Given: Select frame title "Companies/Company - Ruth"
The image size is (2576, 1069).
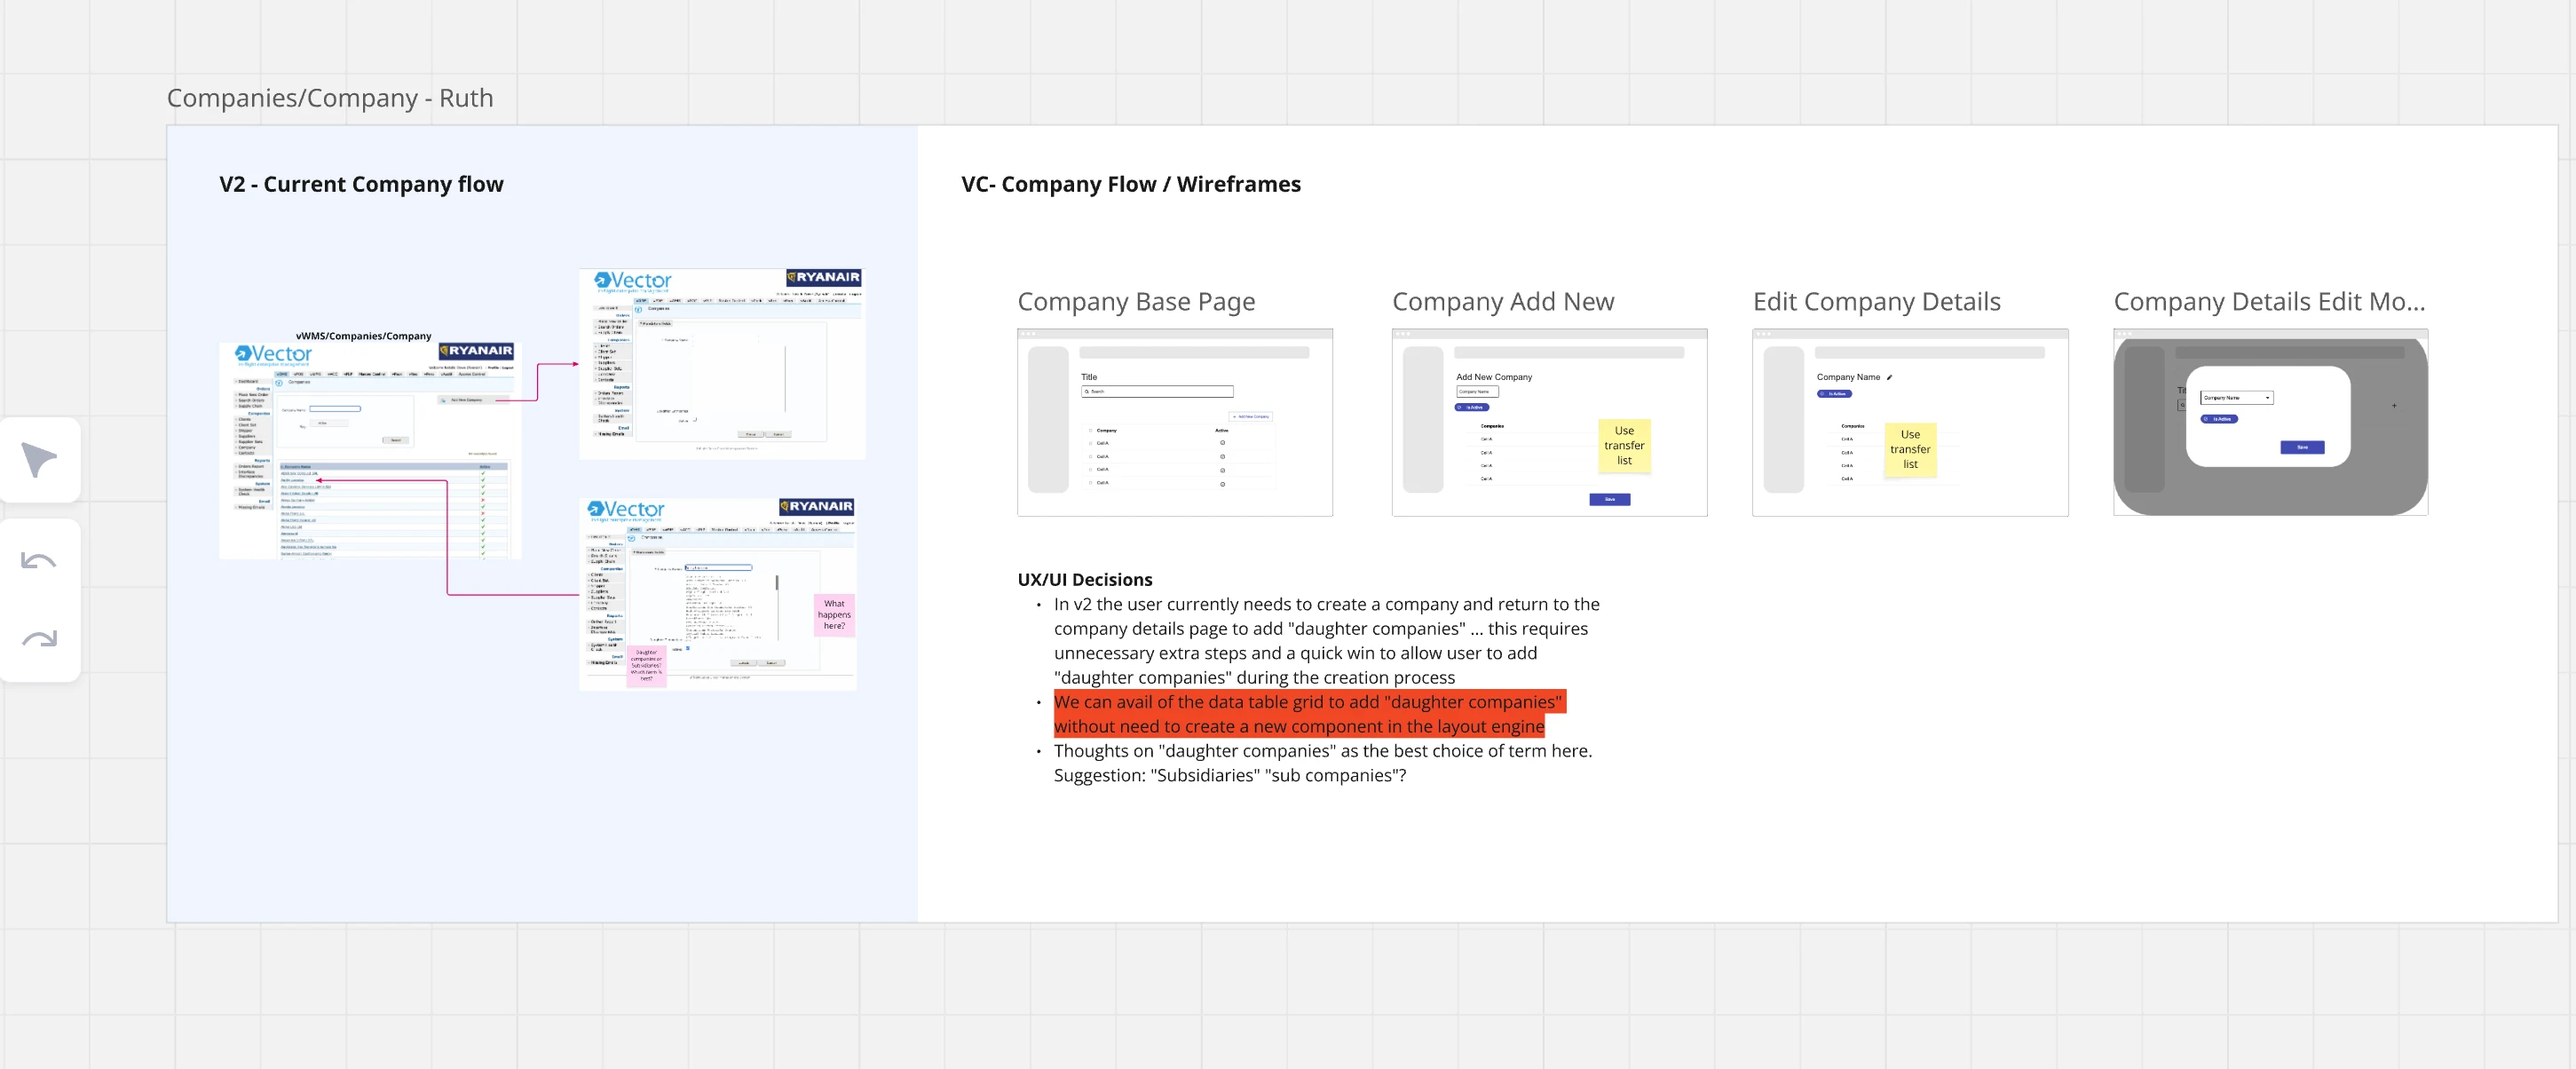Looking at the screenshot, I should [330, 98].
